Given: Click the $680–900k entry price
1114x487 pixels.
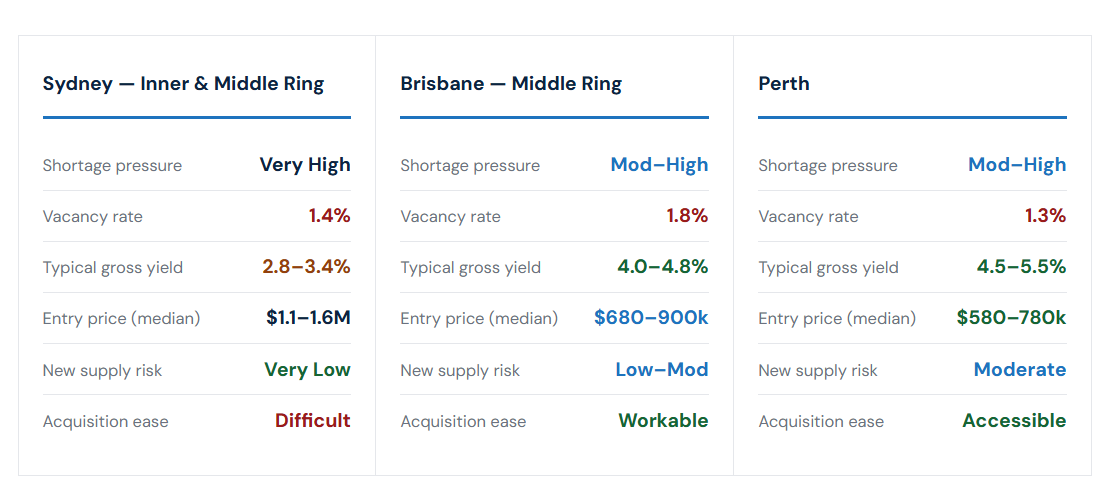Looking at the screenshot, I should 651,318.
